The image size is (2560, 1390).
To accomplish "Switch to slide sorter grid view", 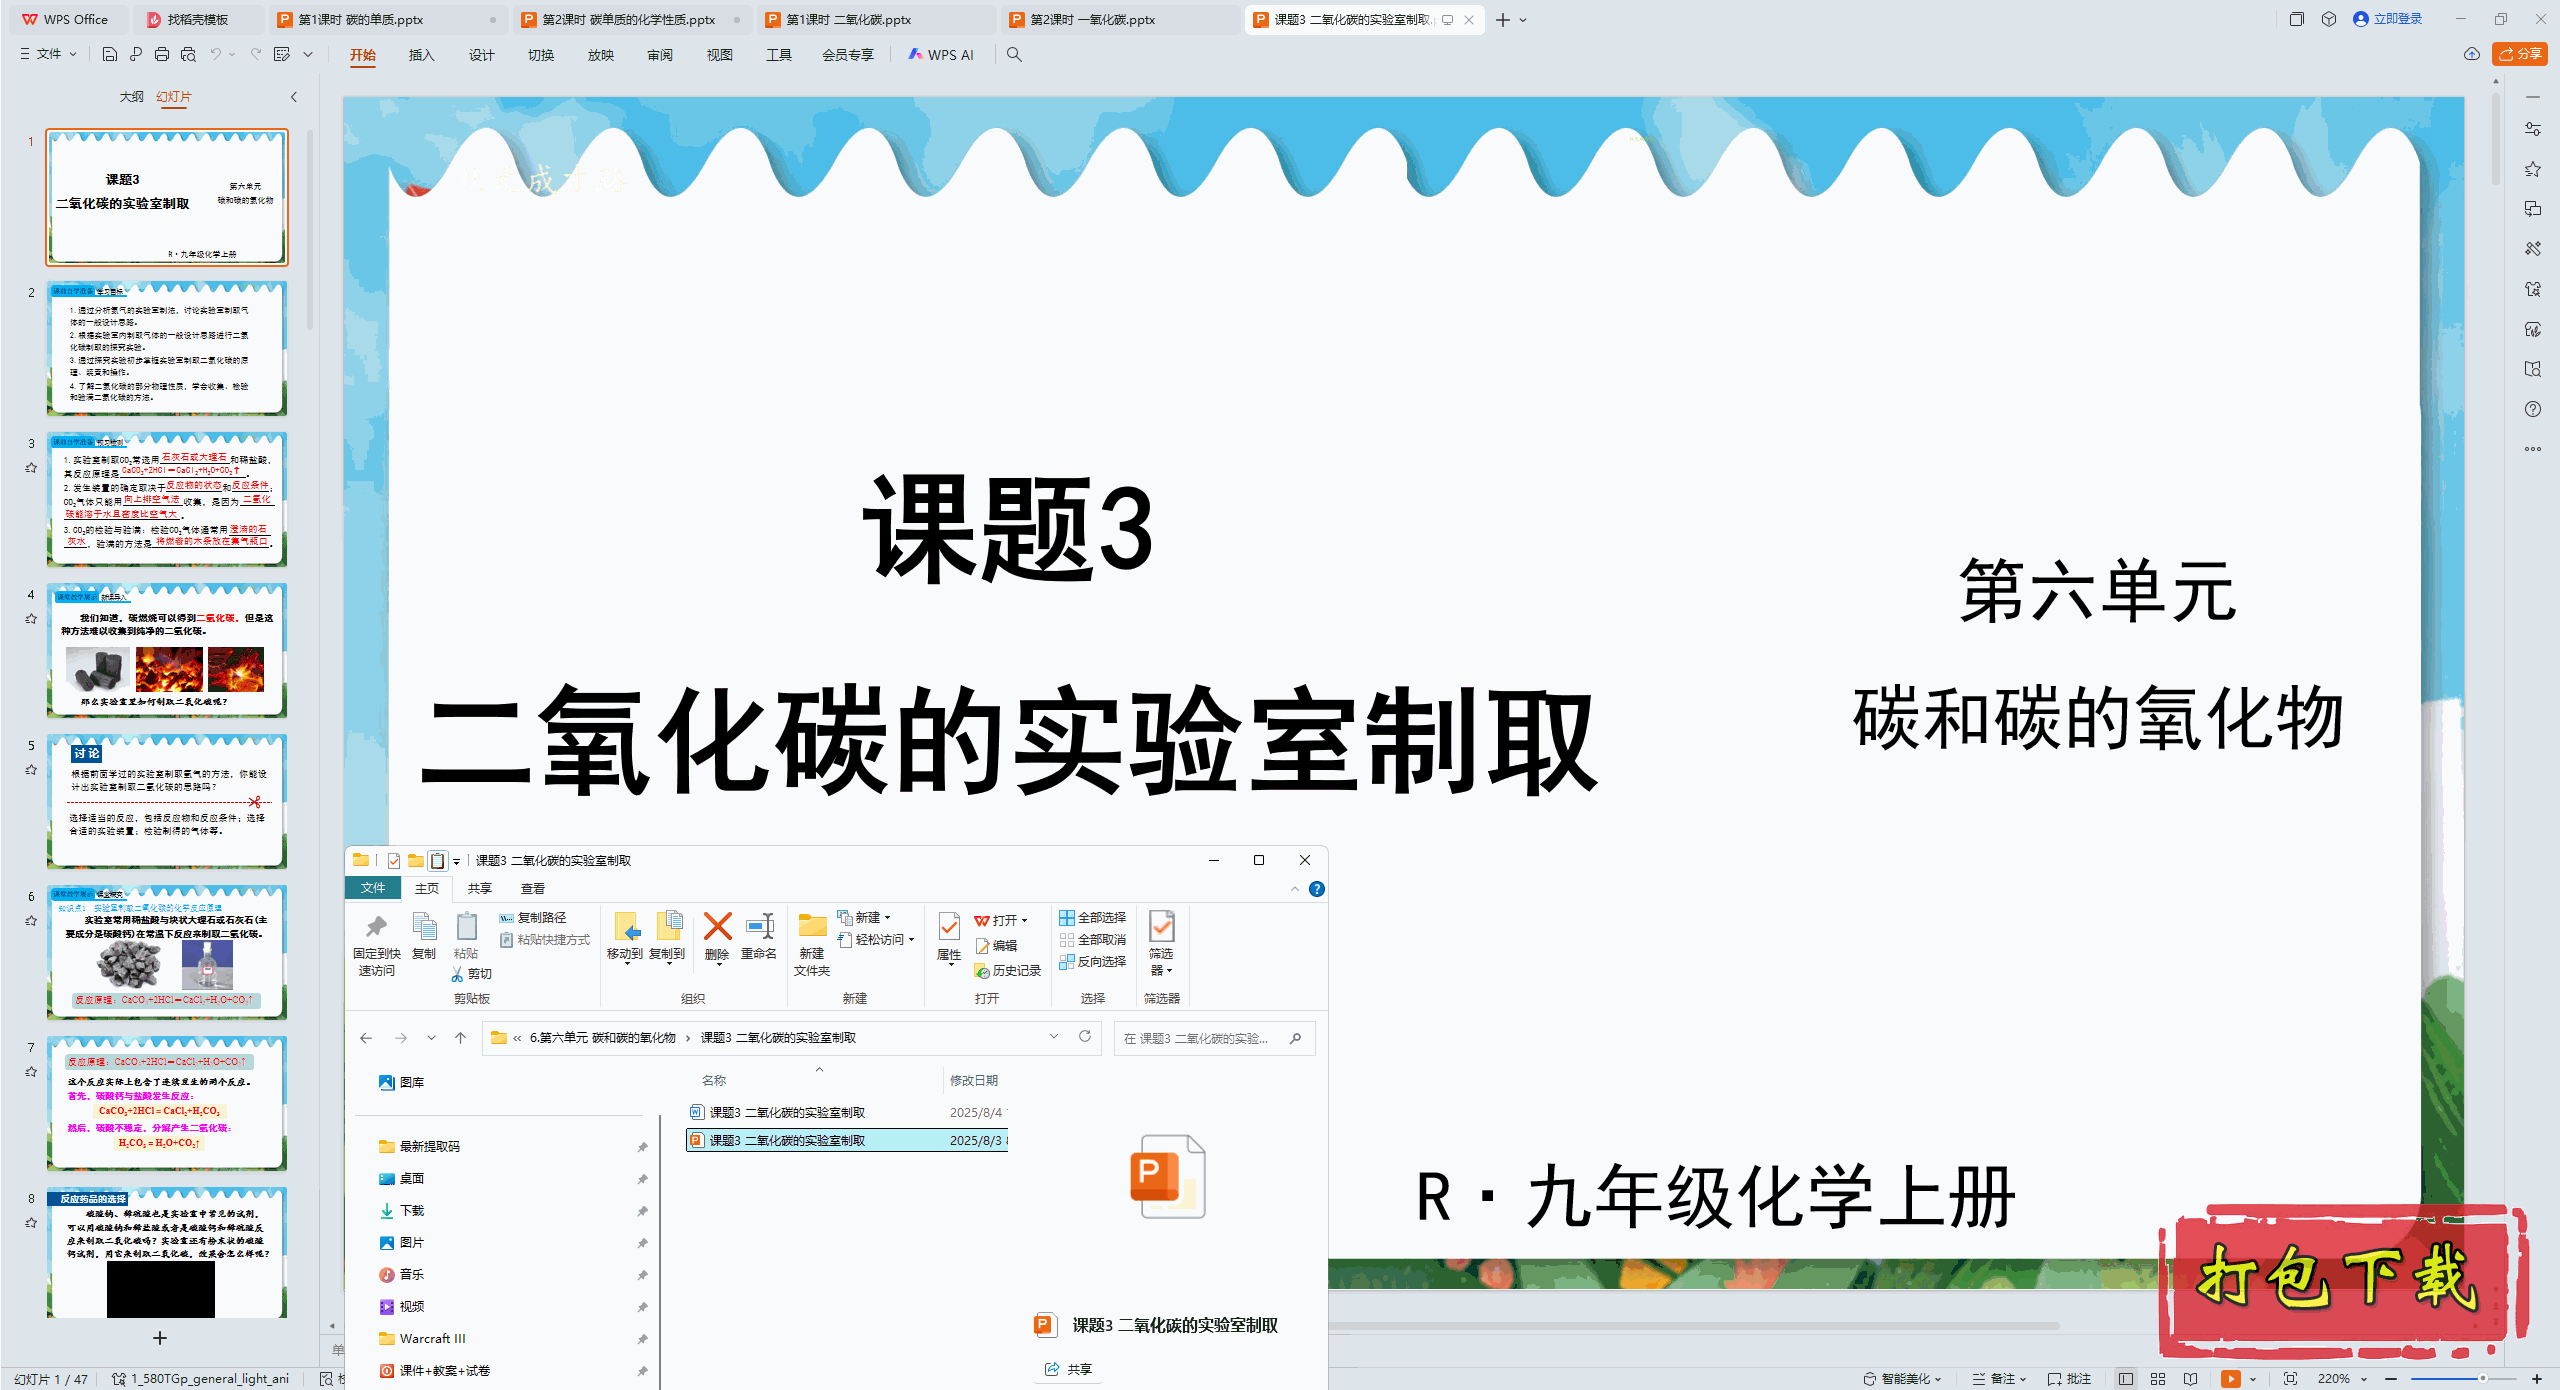I will (x=2158, y=1378).
